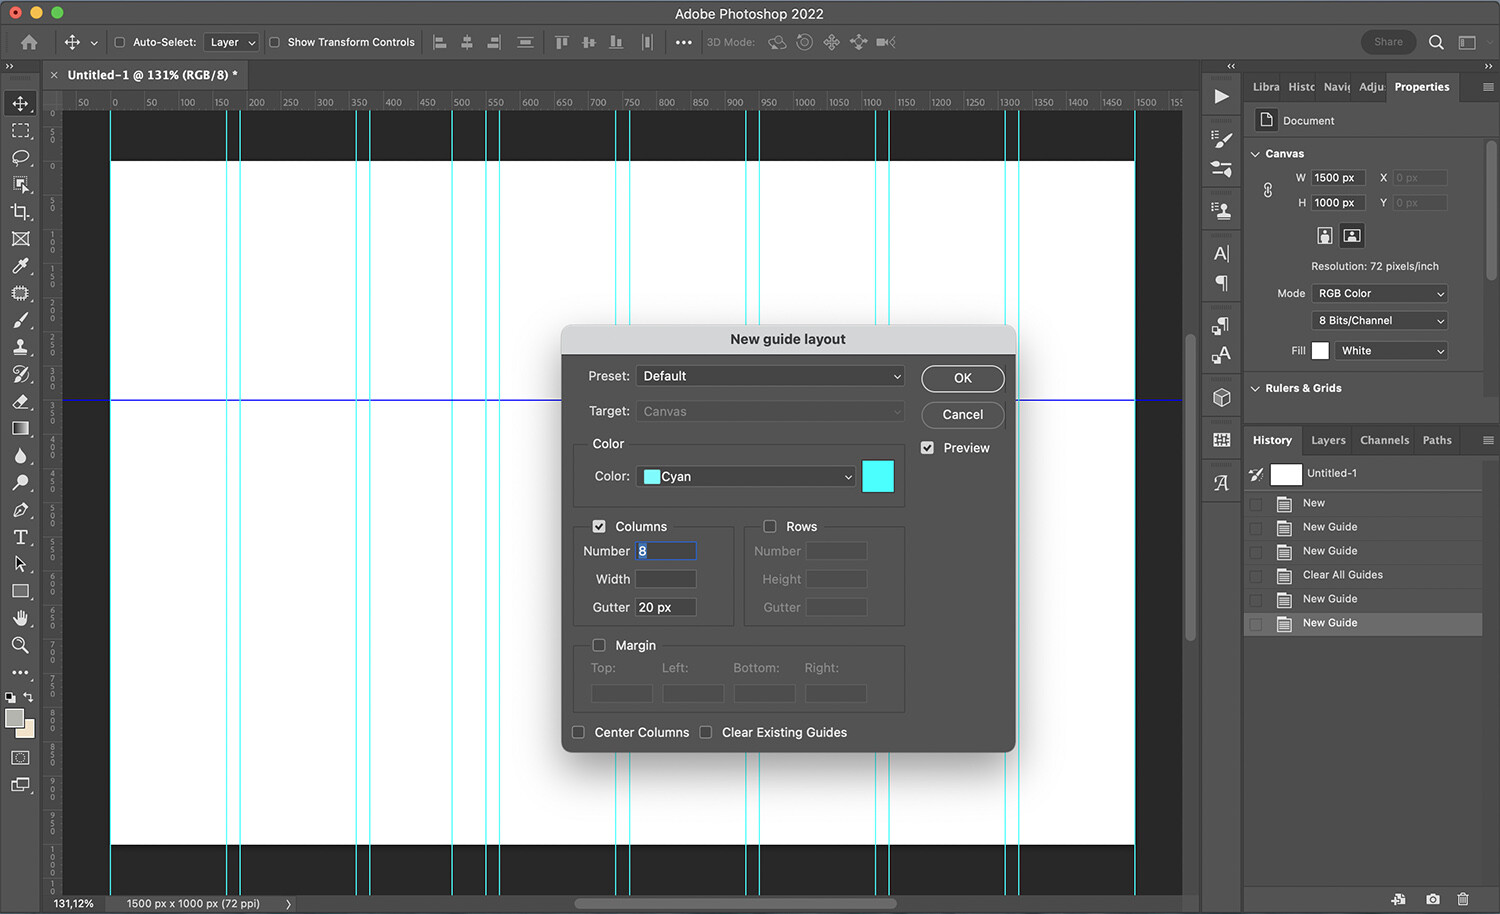Image resolution: width=1500 pixels, height=914 pixels.
Task: Select the Clear All Guides history state
Action: pyautogui.click(x=1342, y=575)
